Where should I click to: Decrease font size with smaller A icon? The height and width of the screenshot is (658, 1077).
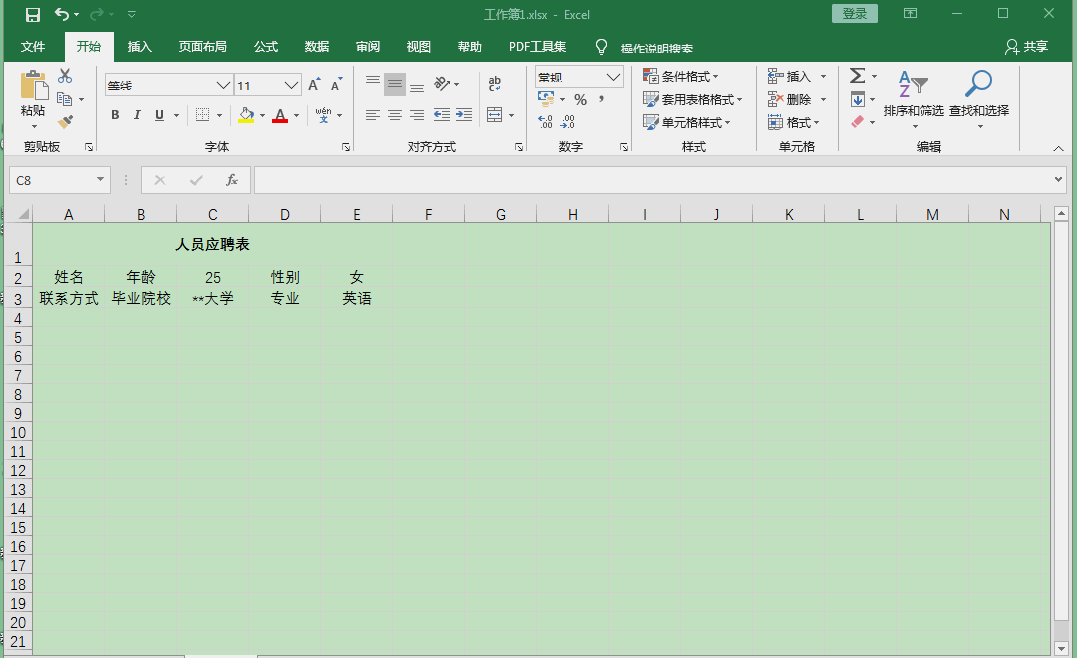pos(336,85)
